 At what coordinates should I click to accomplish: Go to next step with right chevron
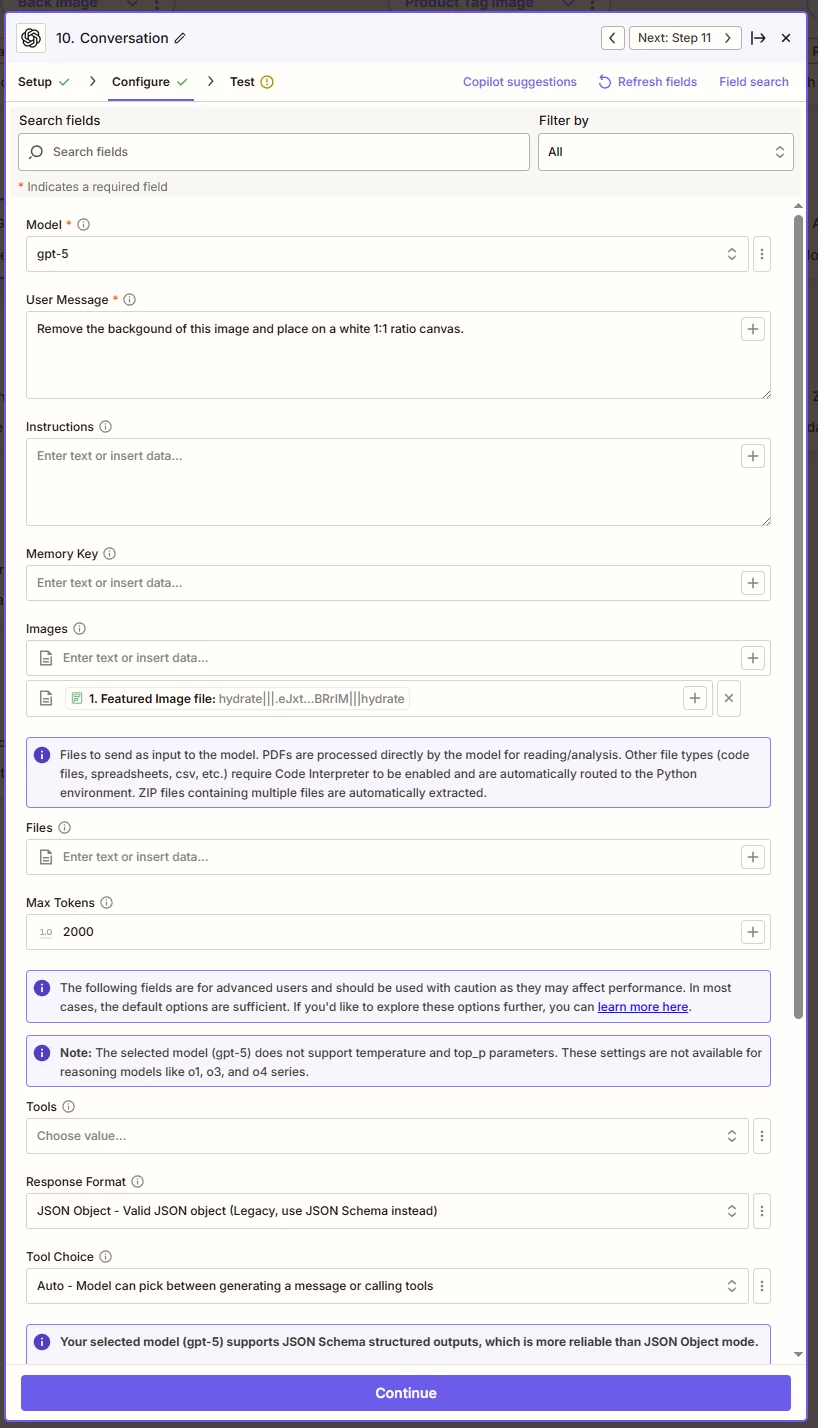[x=730, y=38]
